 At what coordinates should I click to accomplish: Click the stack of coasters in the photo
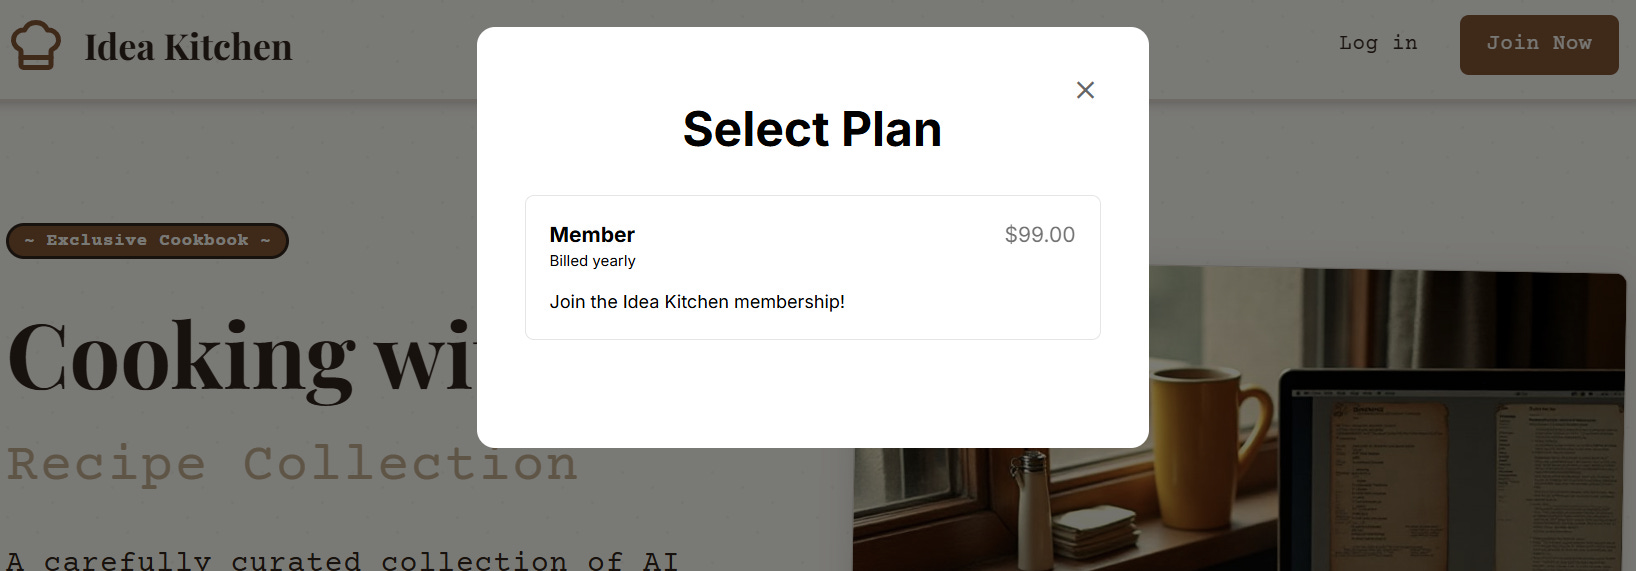tap(1093, 532)
